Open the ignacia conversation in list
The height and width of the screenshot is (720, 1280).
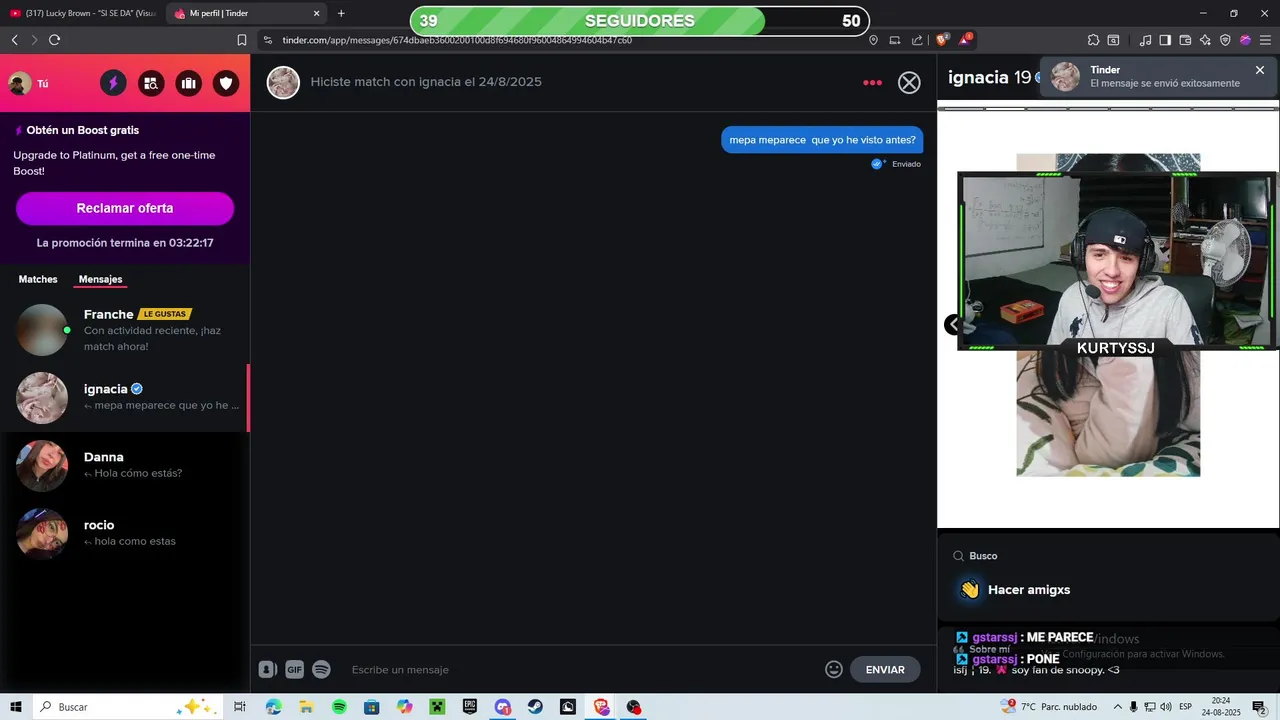tap(125, 398)
